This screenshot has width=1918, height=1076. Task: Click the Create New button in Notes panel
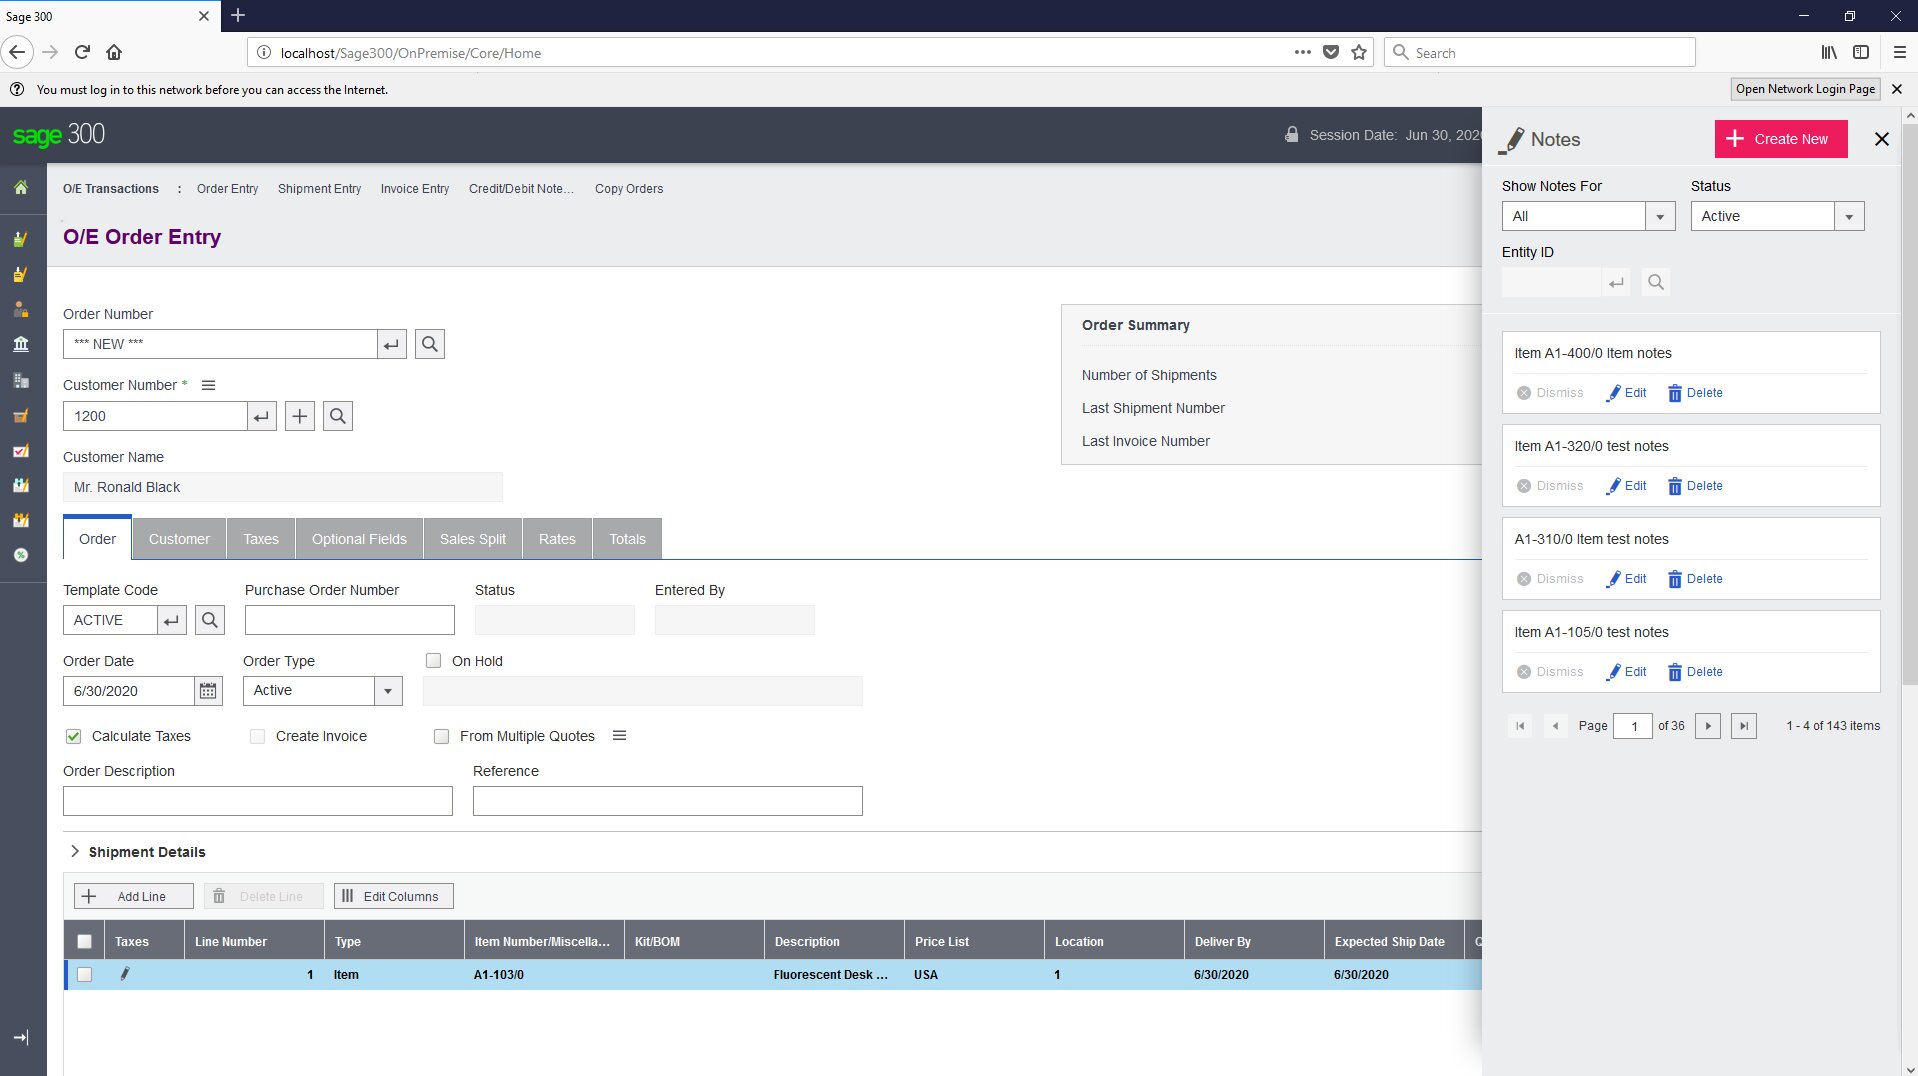click(x=1781, y=138)
